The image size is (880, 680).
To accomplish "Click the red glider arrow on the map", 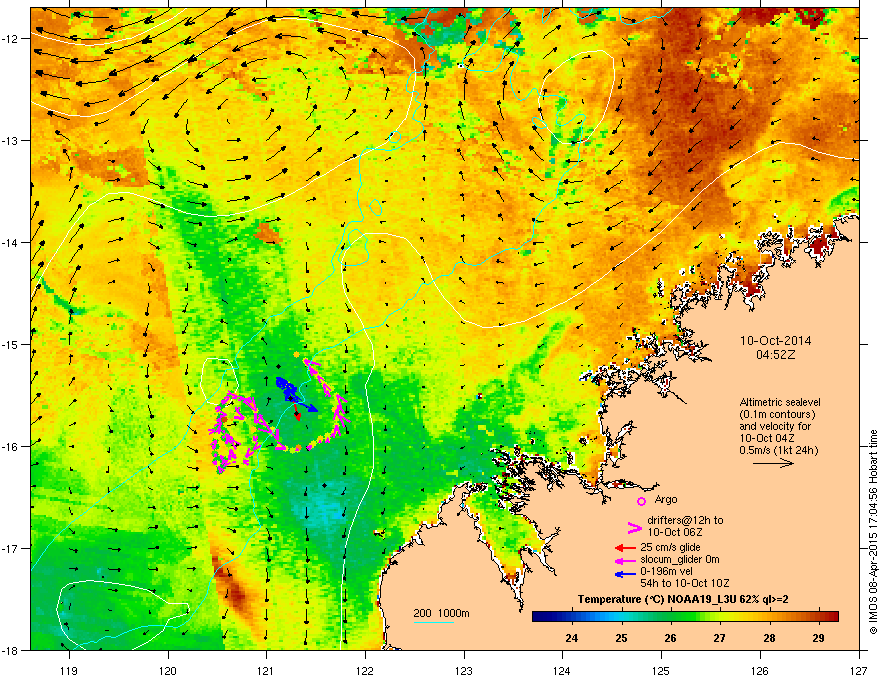I will click(297, 412).
